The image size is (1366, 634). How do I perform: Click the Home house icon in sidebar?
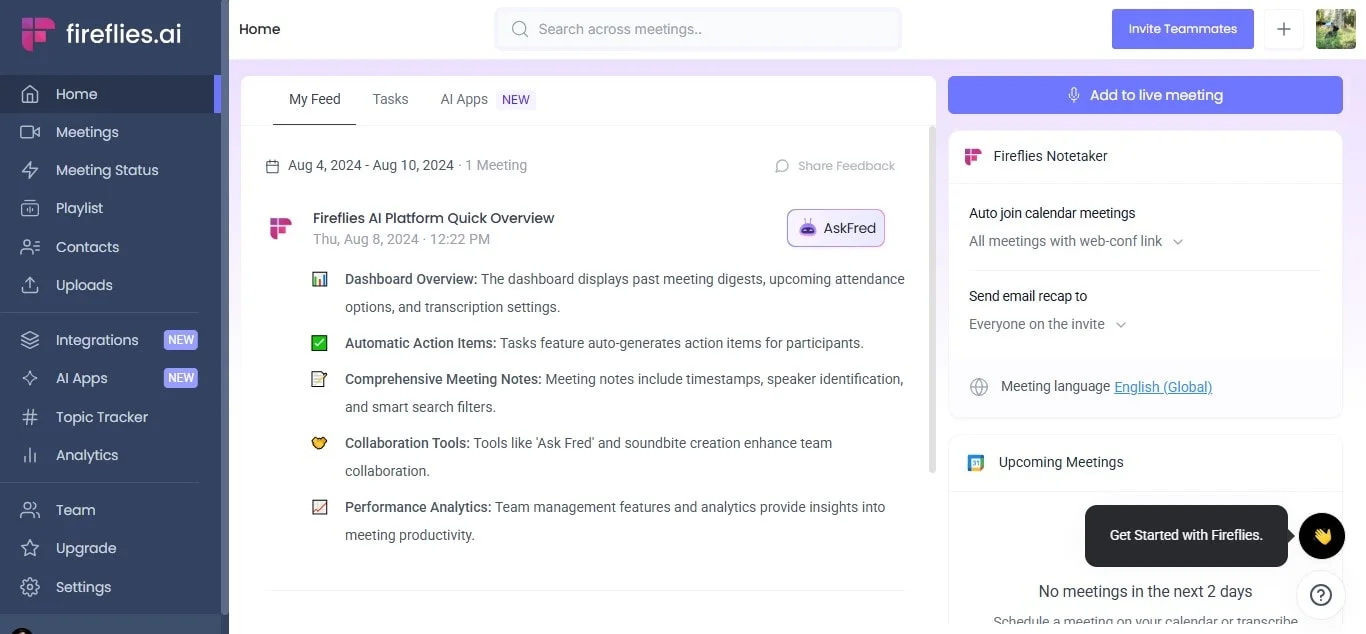pyautogui.click(x=30, y=94)
